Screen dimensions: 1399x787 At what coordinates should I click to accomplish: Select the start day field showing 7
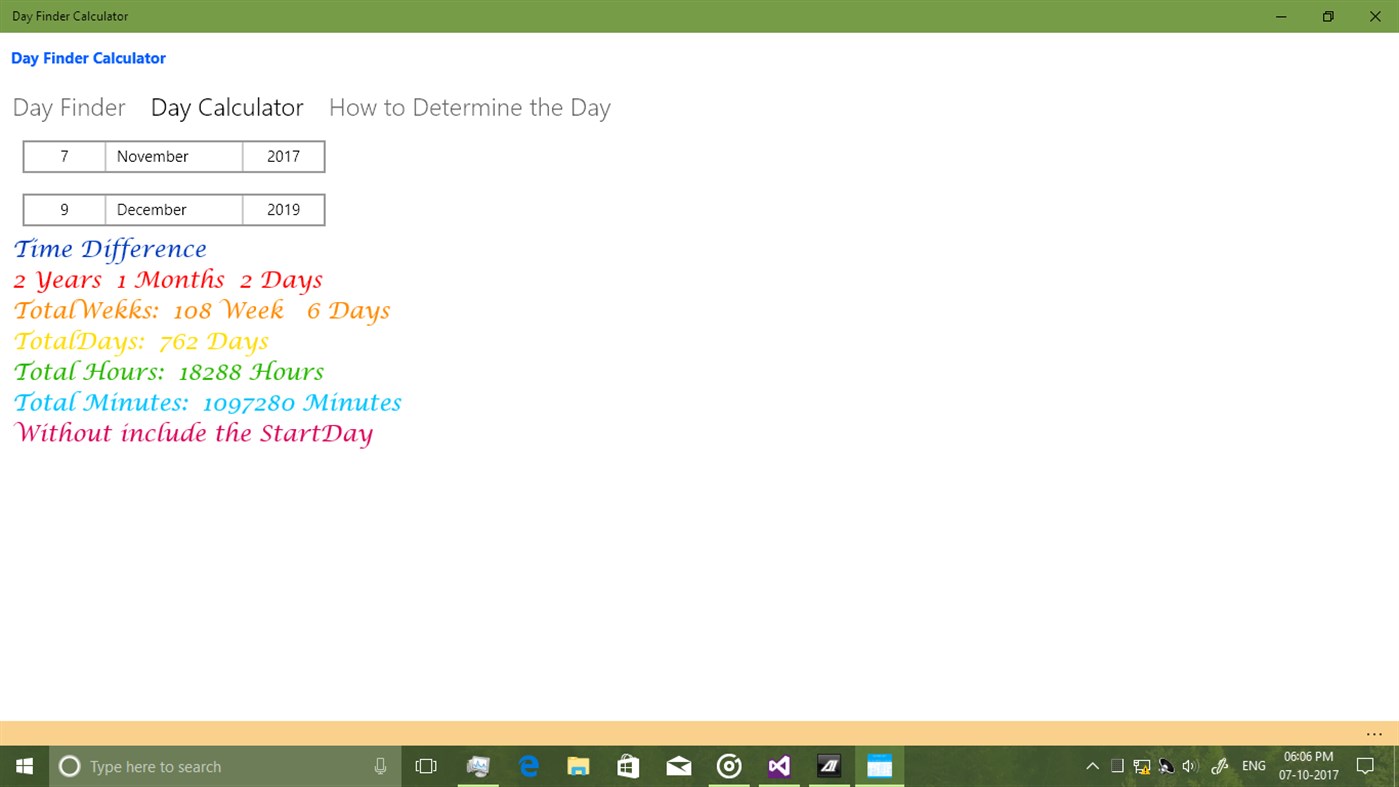point(64,156)
